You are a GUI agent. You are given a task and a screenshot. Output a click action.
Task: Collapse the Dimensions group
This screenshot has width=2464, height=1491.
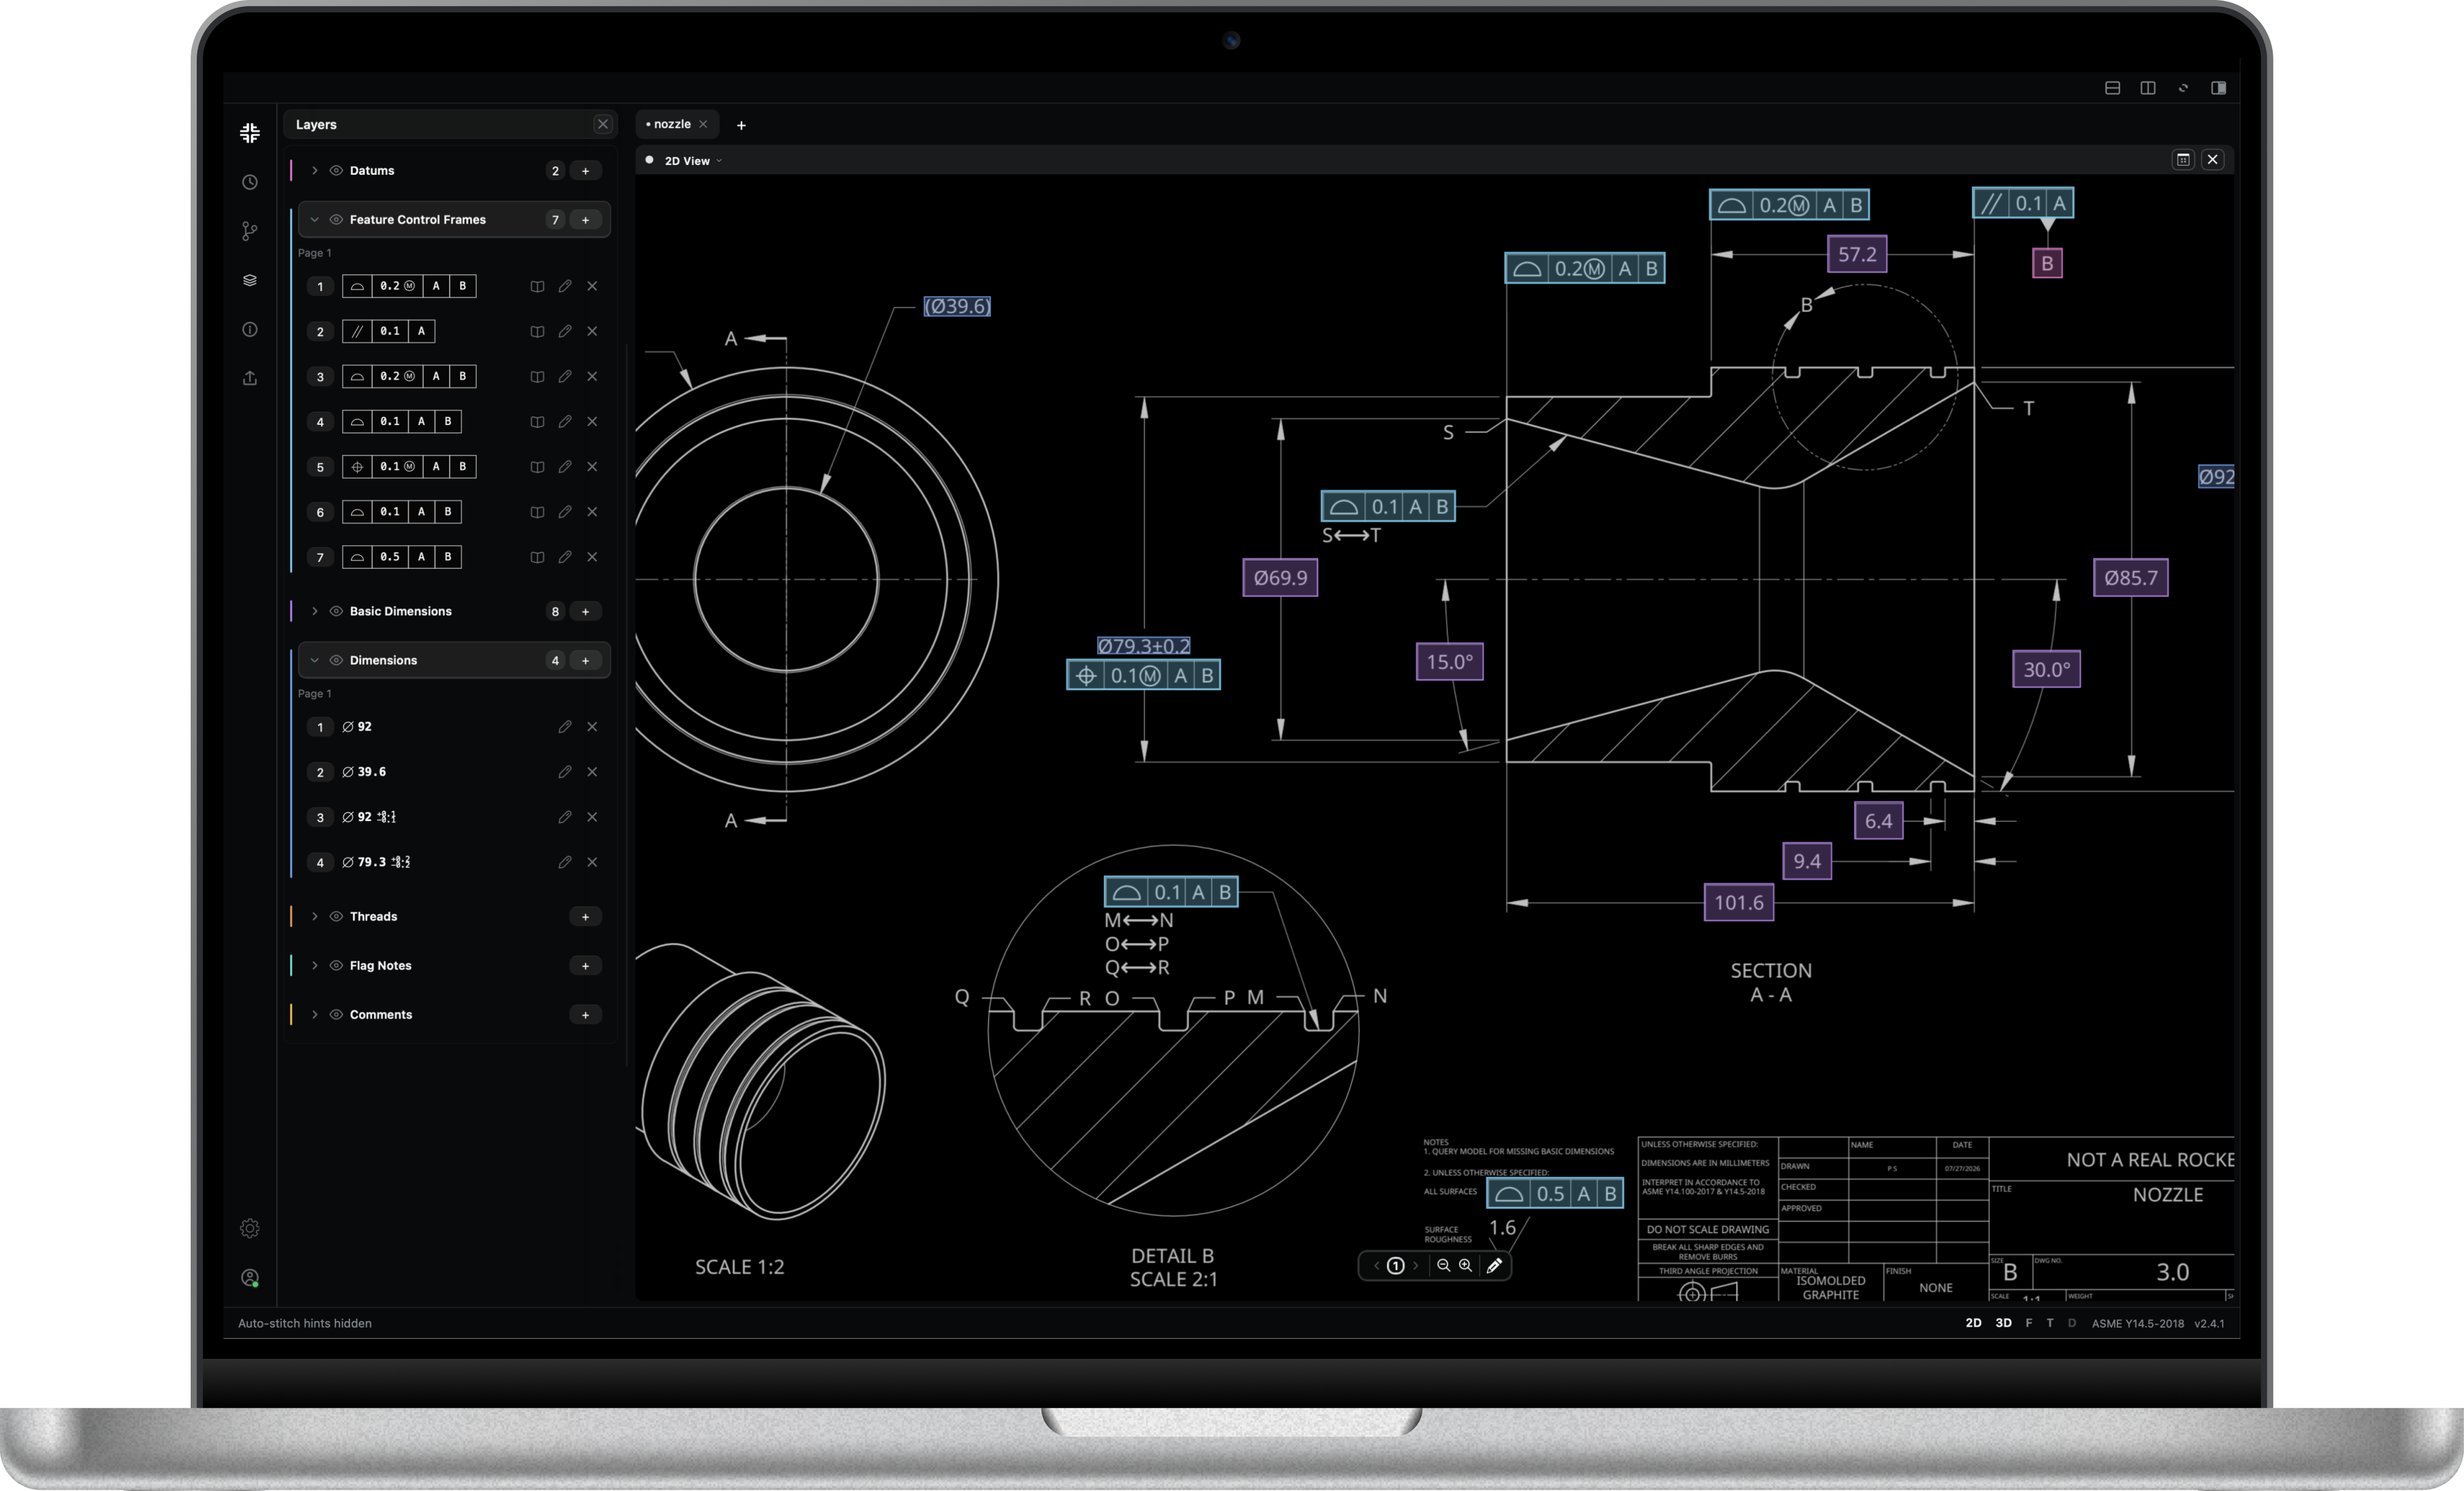314,660
